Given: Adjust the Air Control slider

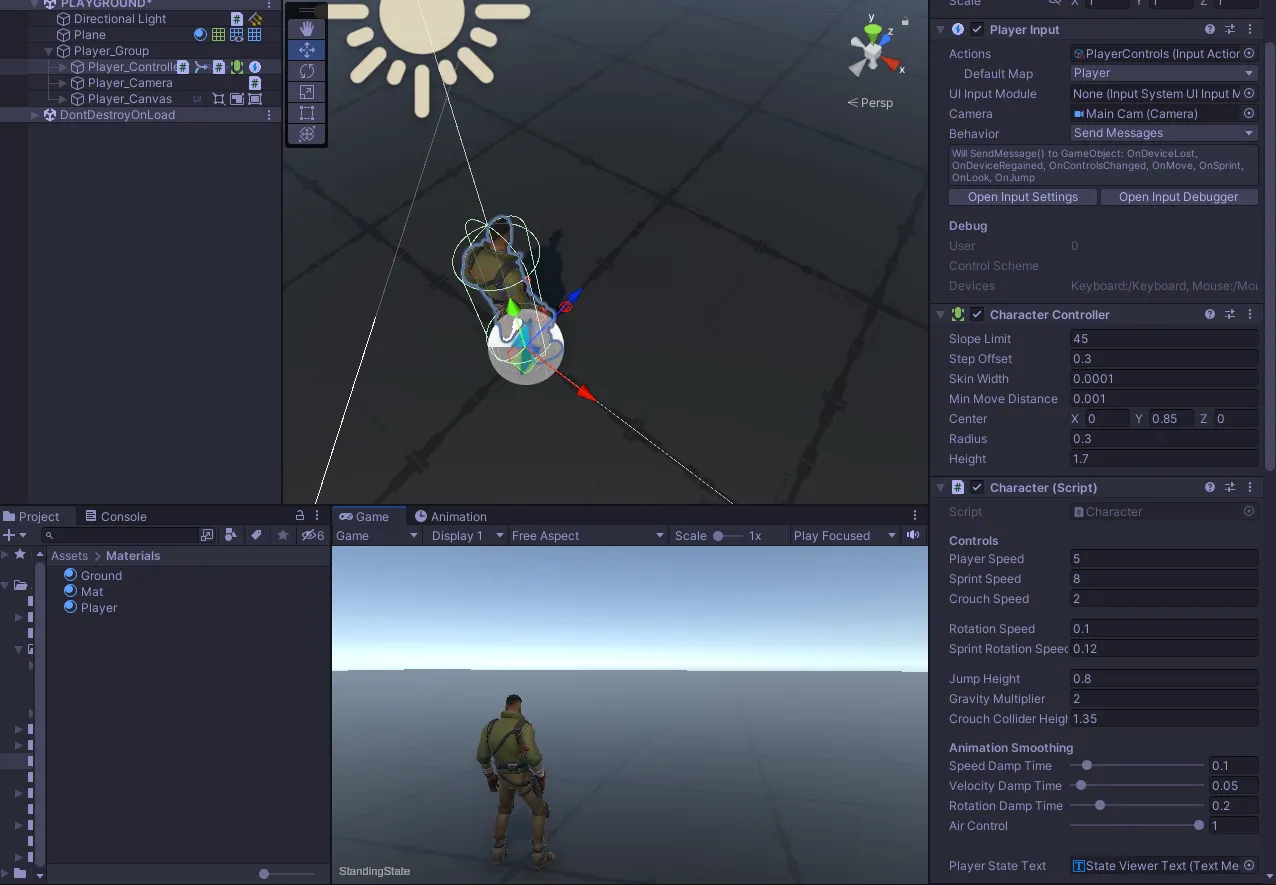Looking at the screenshot, I should point(1137,825).
